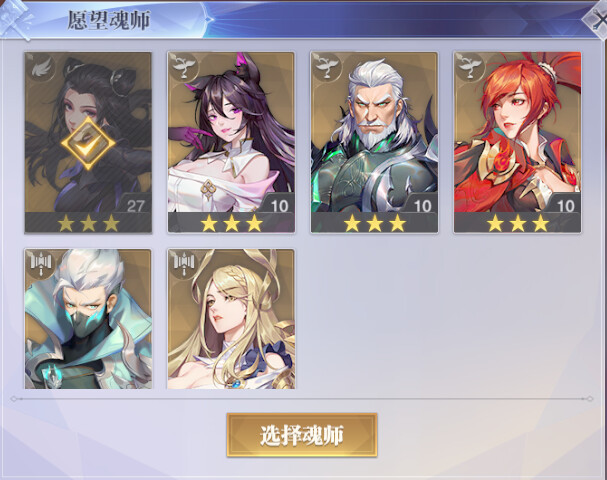Click the three-star rating under bearded man card
607x480 pixels.
pyautogui.click(x=374, y=223)
